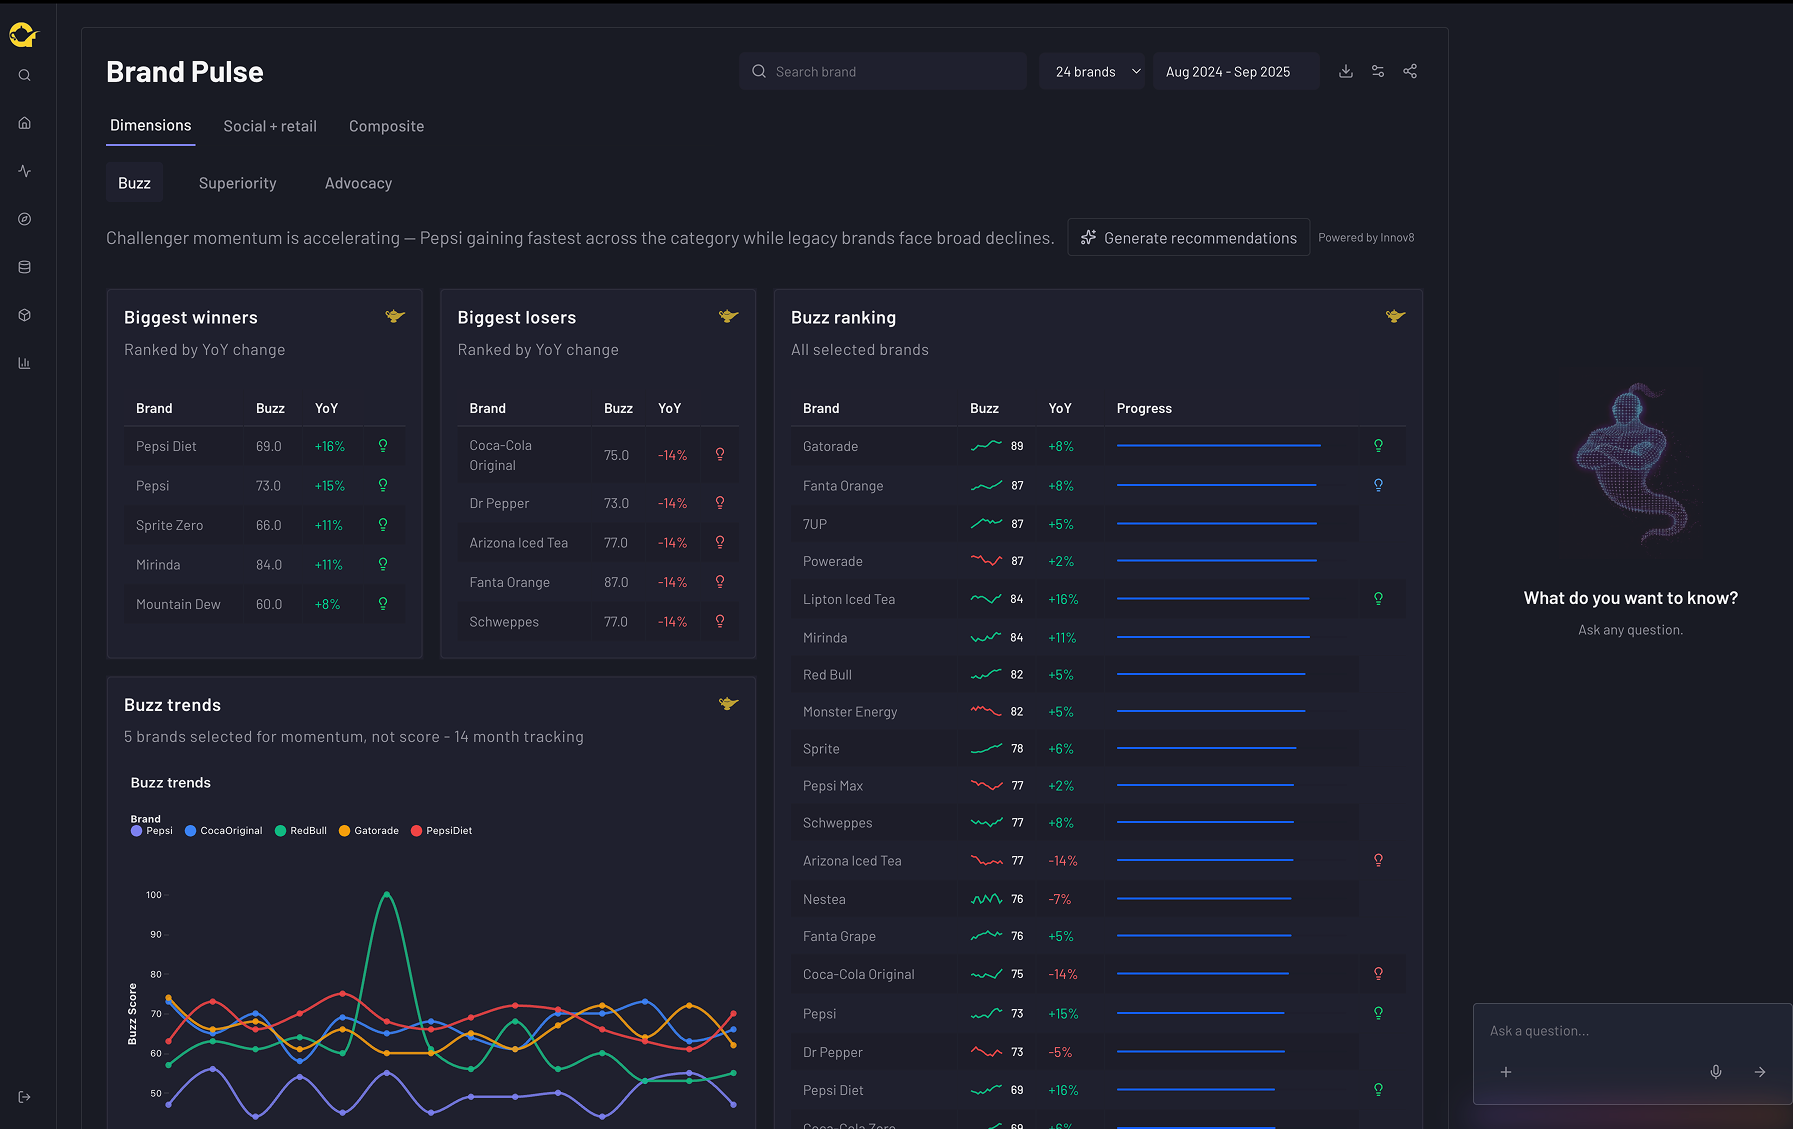Open the Aug 2024 - Sep 2025 date range
Image resolution: width=1793 pixels, height=1129 pixels.
coord(1236,72)
